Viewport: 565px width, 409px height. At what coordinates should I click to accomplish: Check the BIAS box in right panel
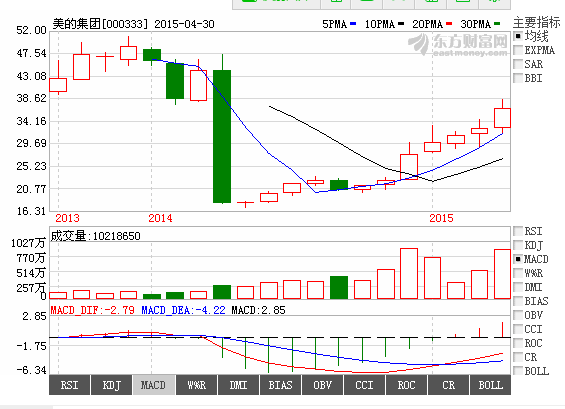point(518,301)
